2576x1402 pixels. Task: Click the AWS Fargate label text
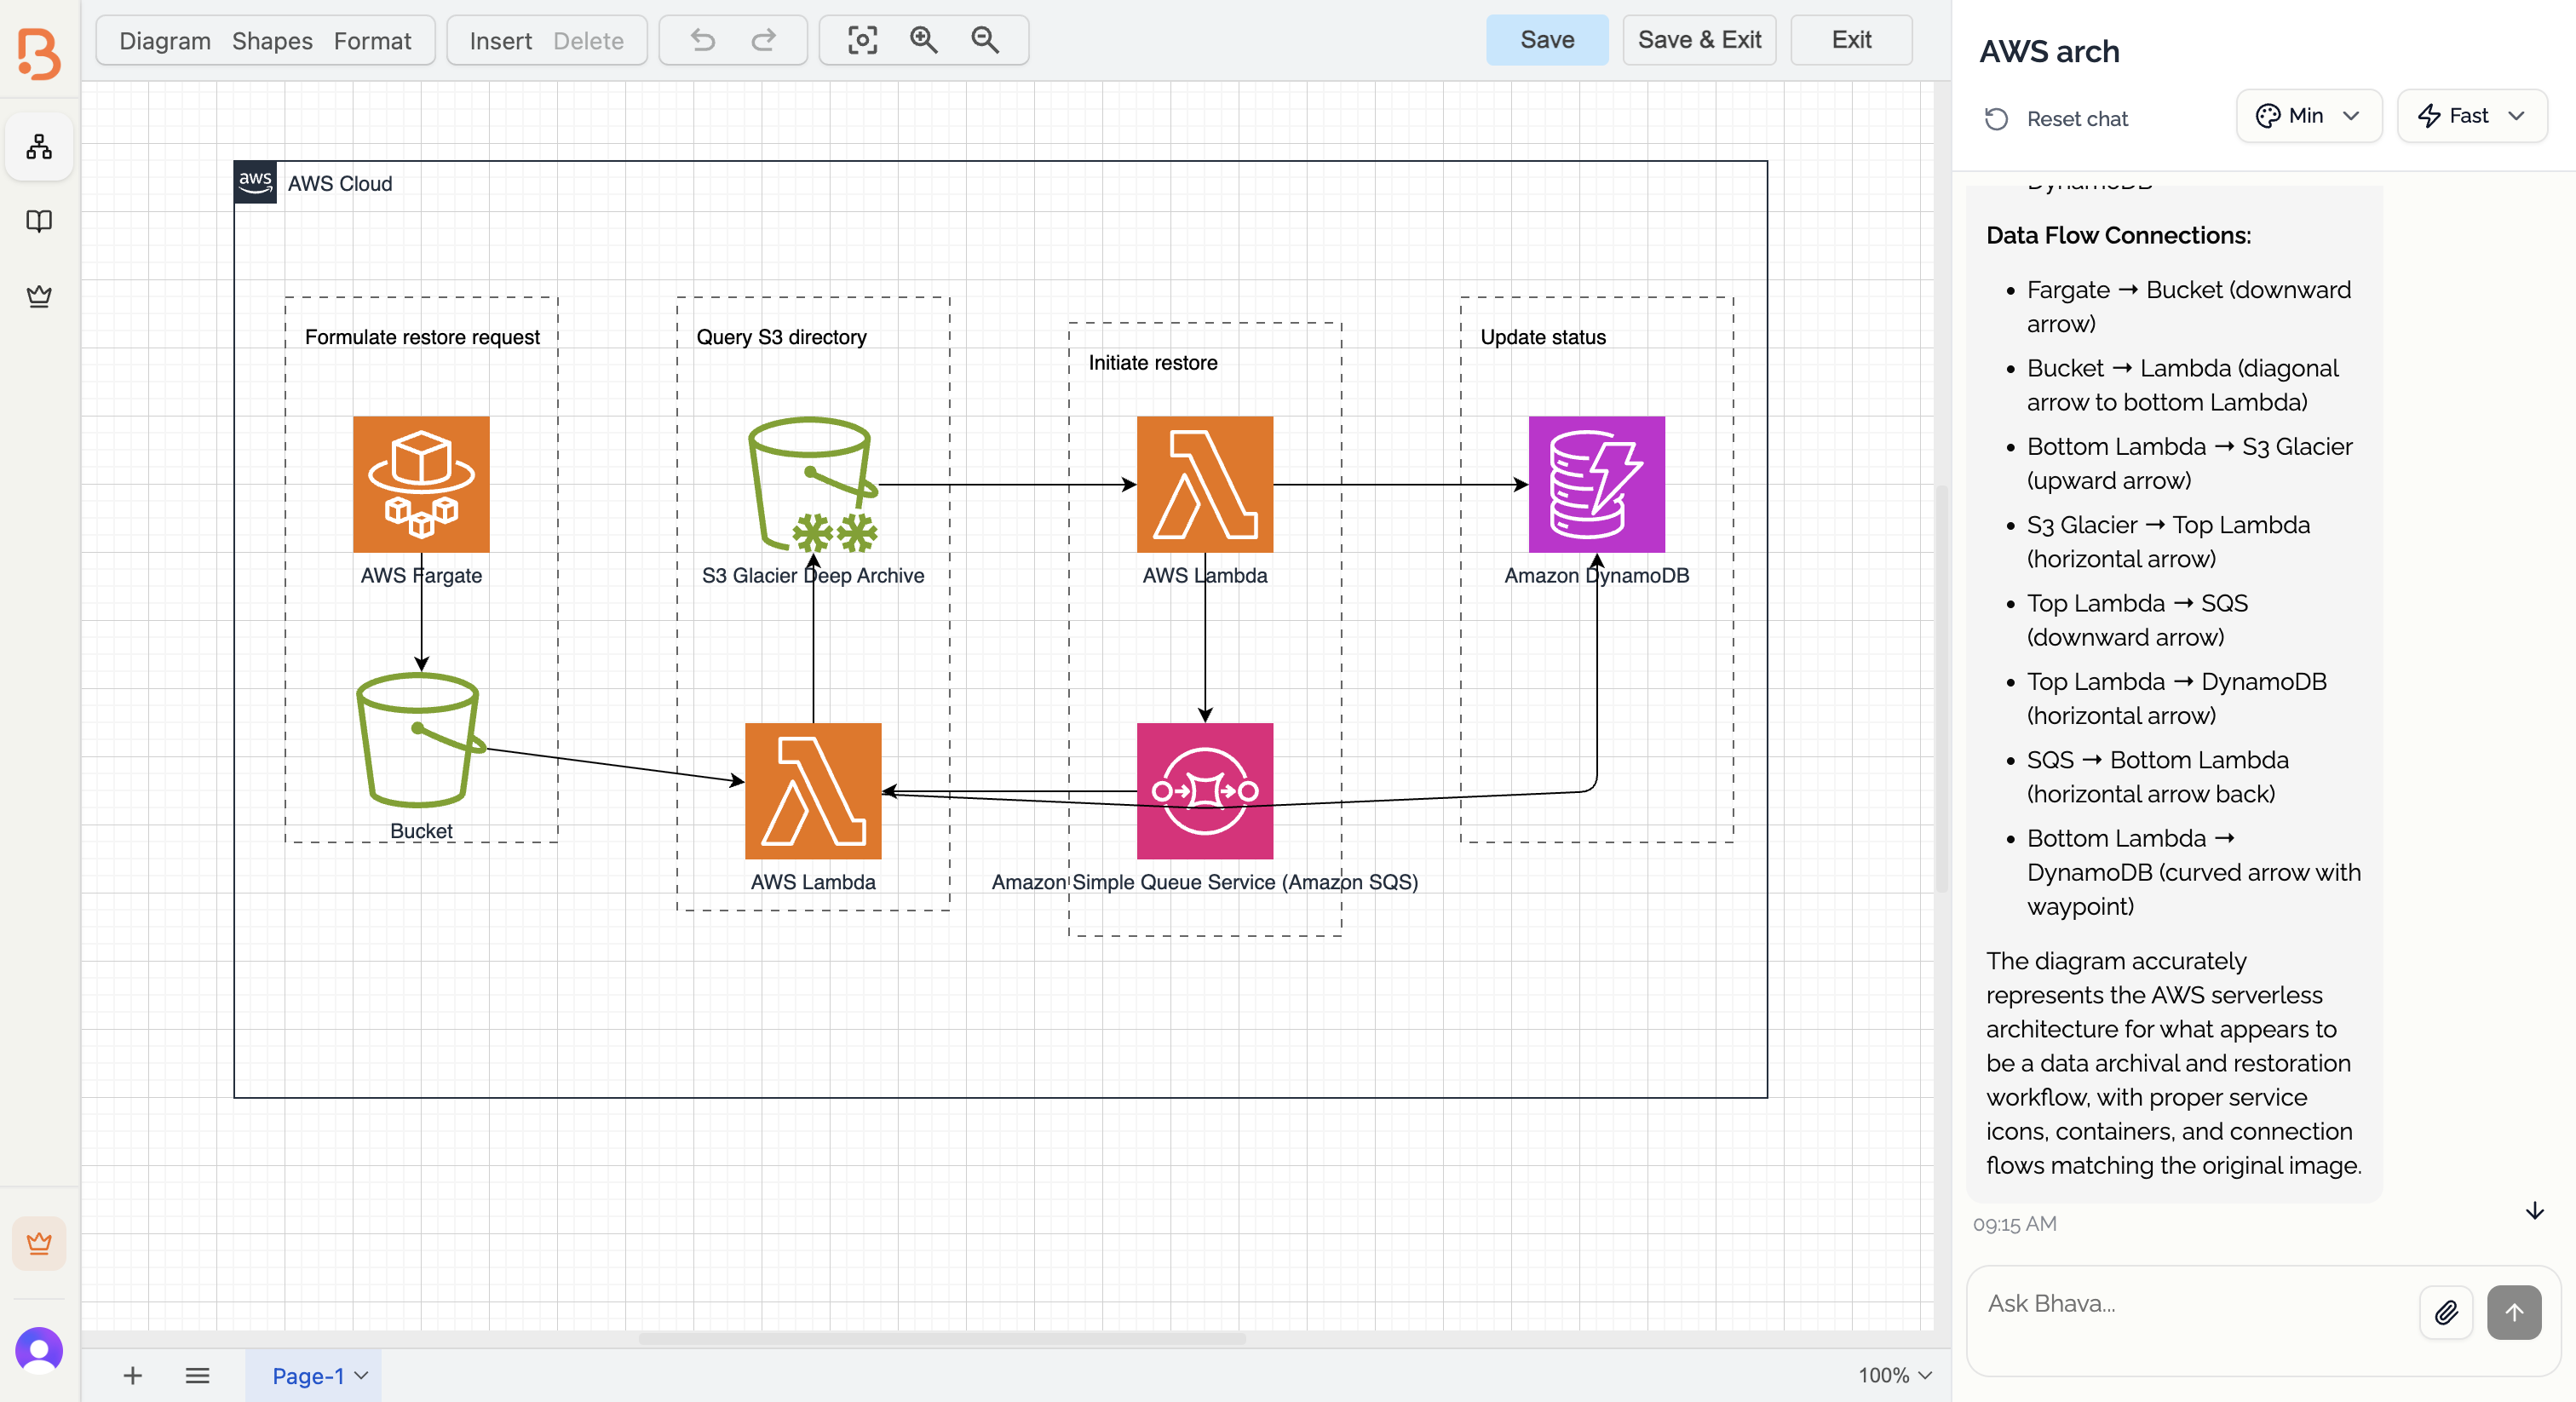pyautogui.click(x=421, y=575)
